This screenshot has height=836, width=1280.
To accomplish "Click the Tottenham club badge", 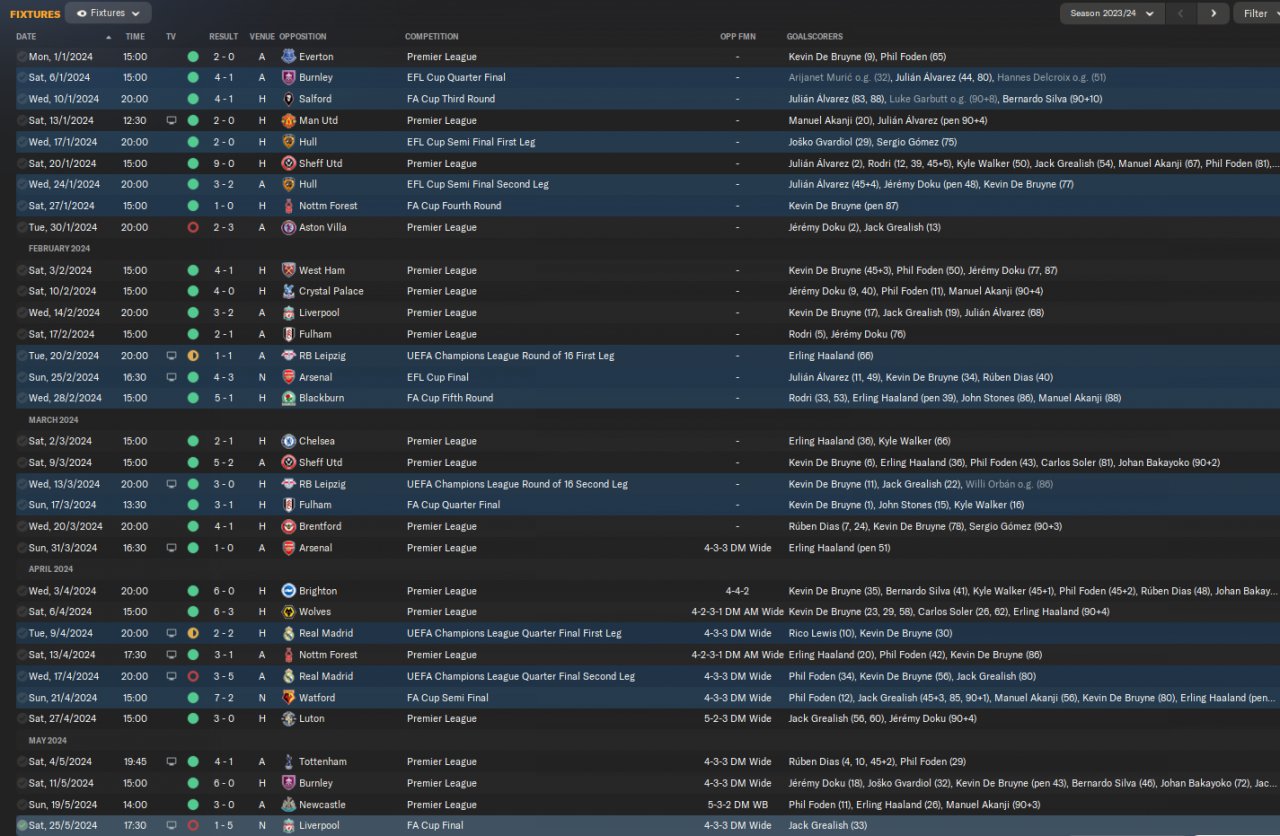I will point(289,762).
